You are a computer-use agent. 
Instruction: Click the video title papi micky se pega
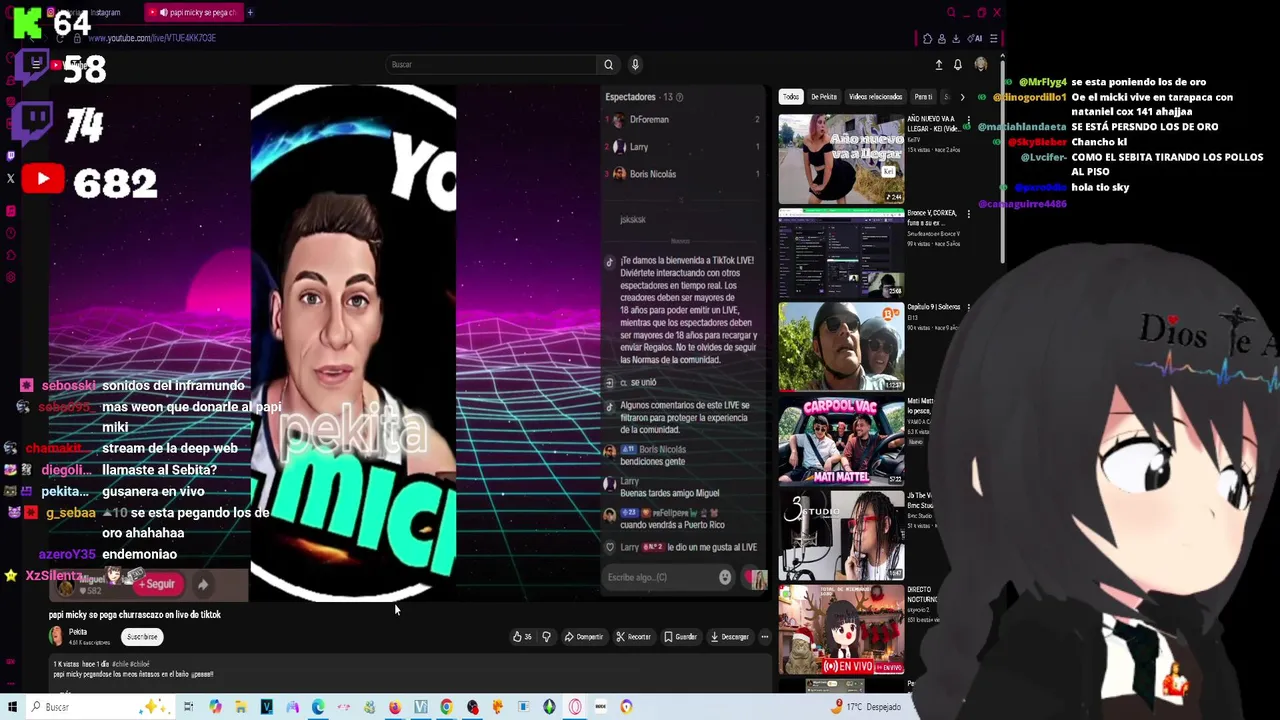tap(135, 615)
